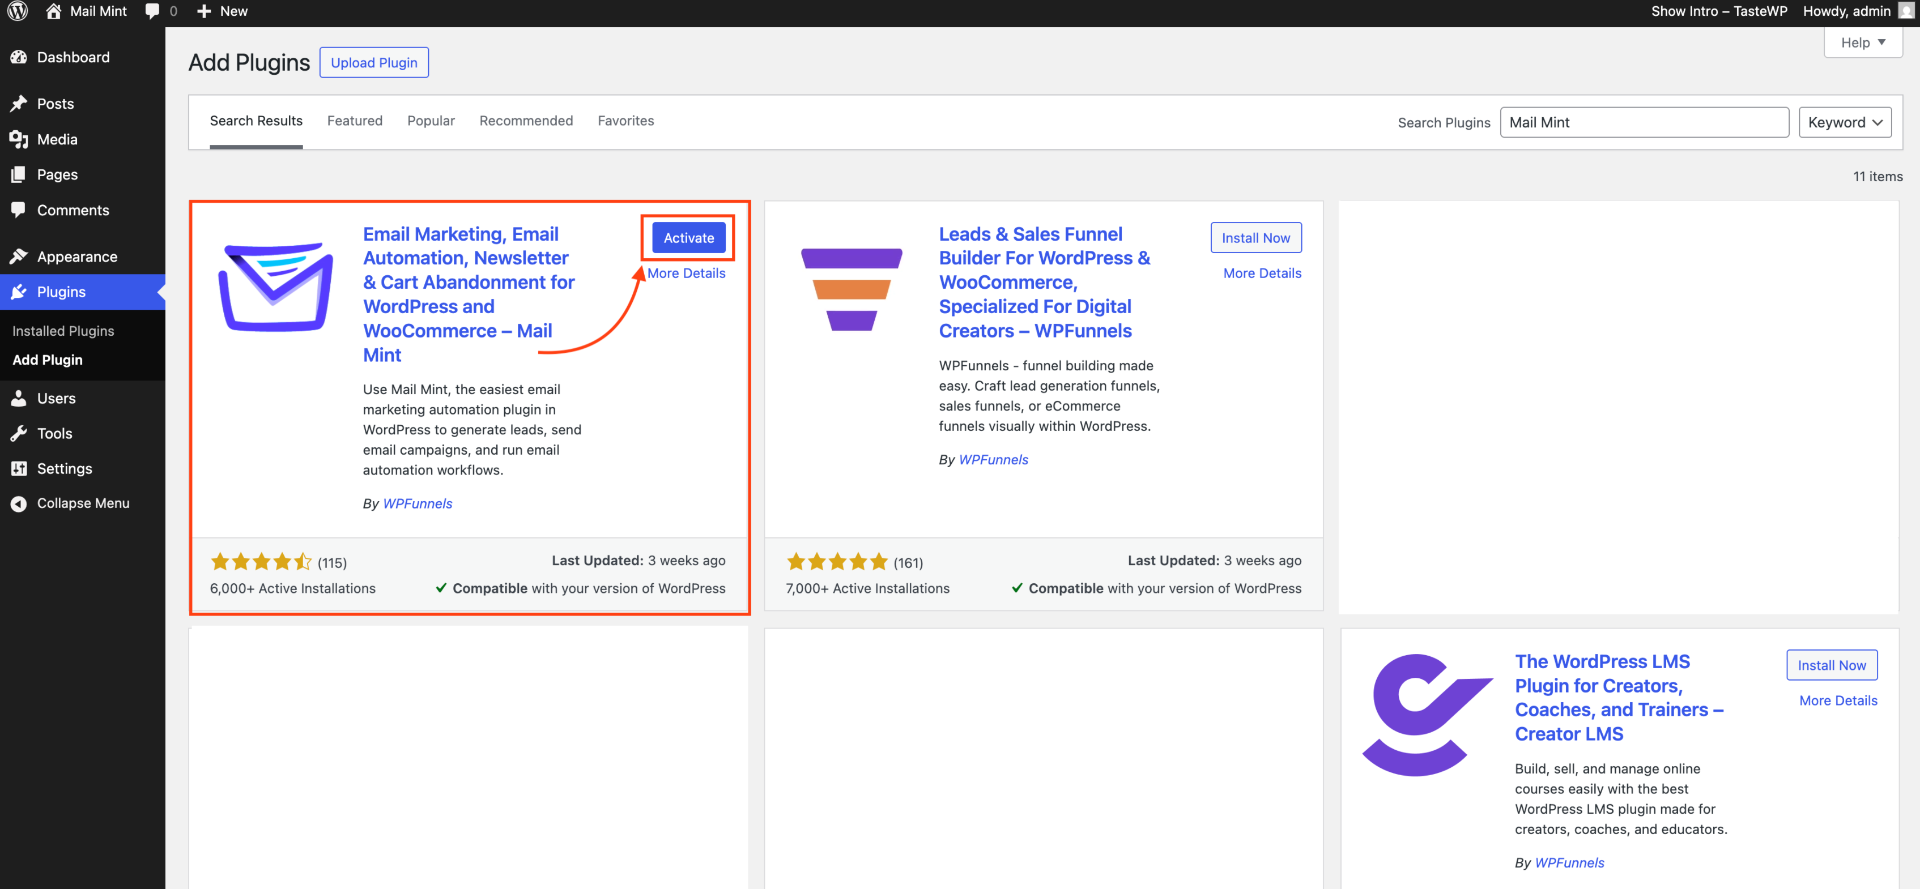Click the WordPress logo in admin bar
Viewport: 1920px width, 889px height.
pos(18,11)
